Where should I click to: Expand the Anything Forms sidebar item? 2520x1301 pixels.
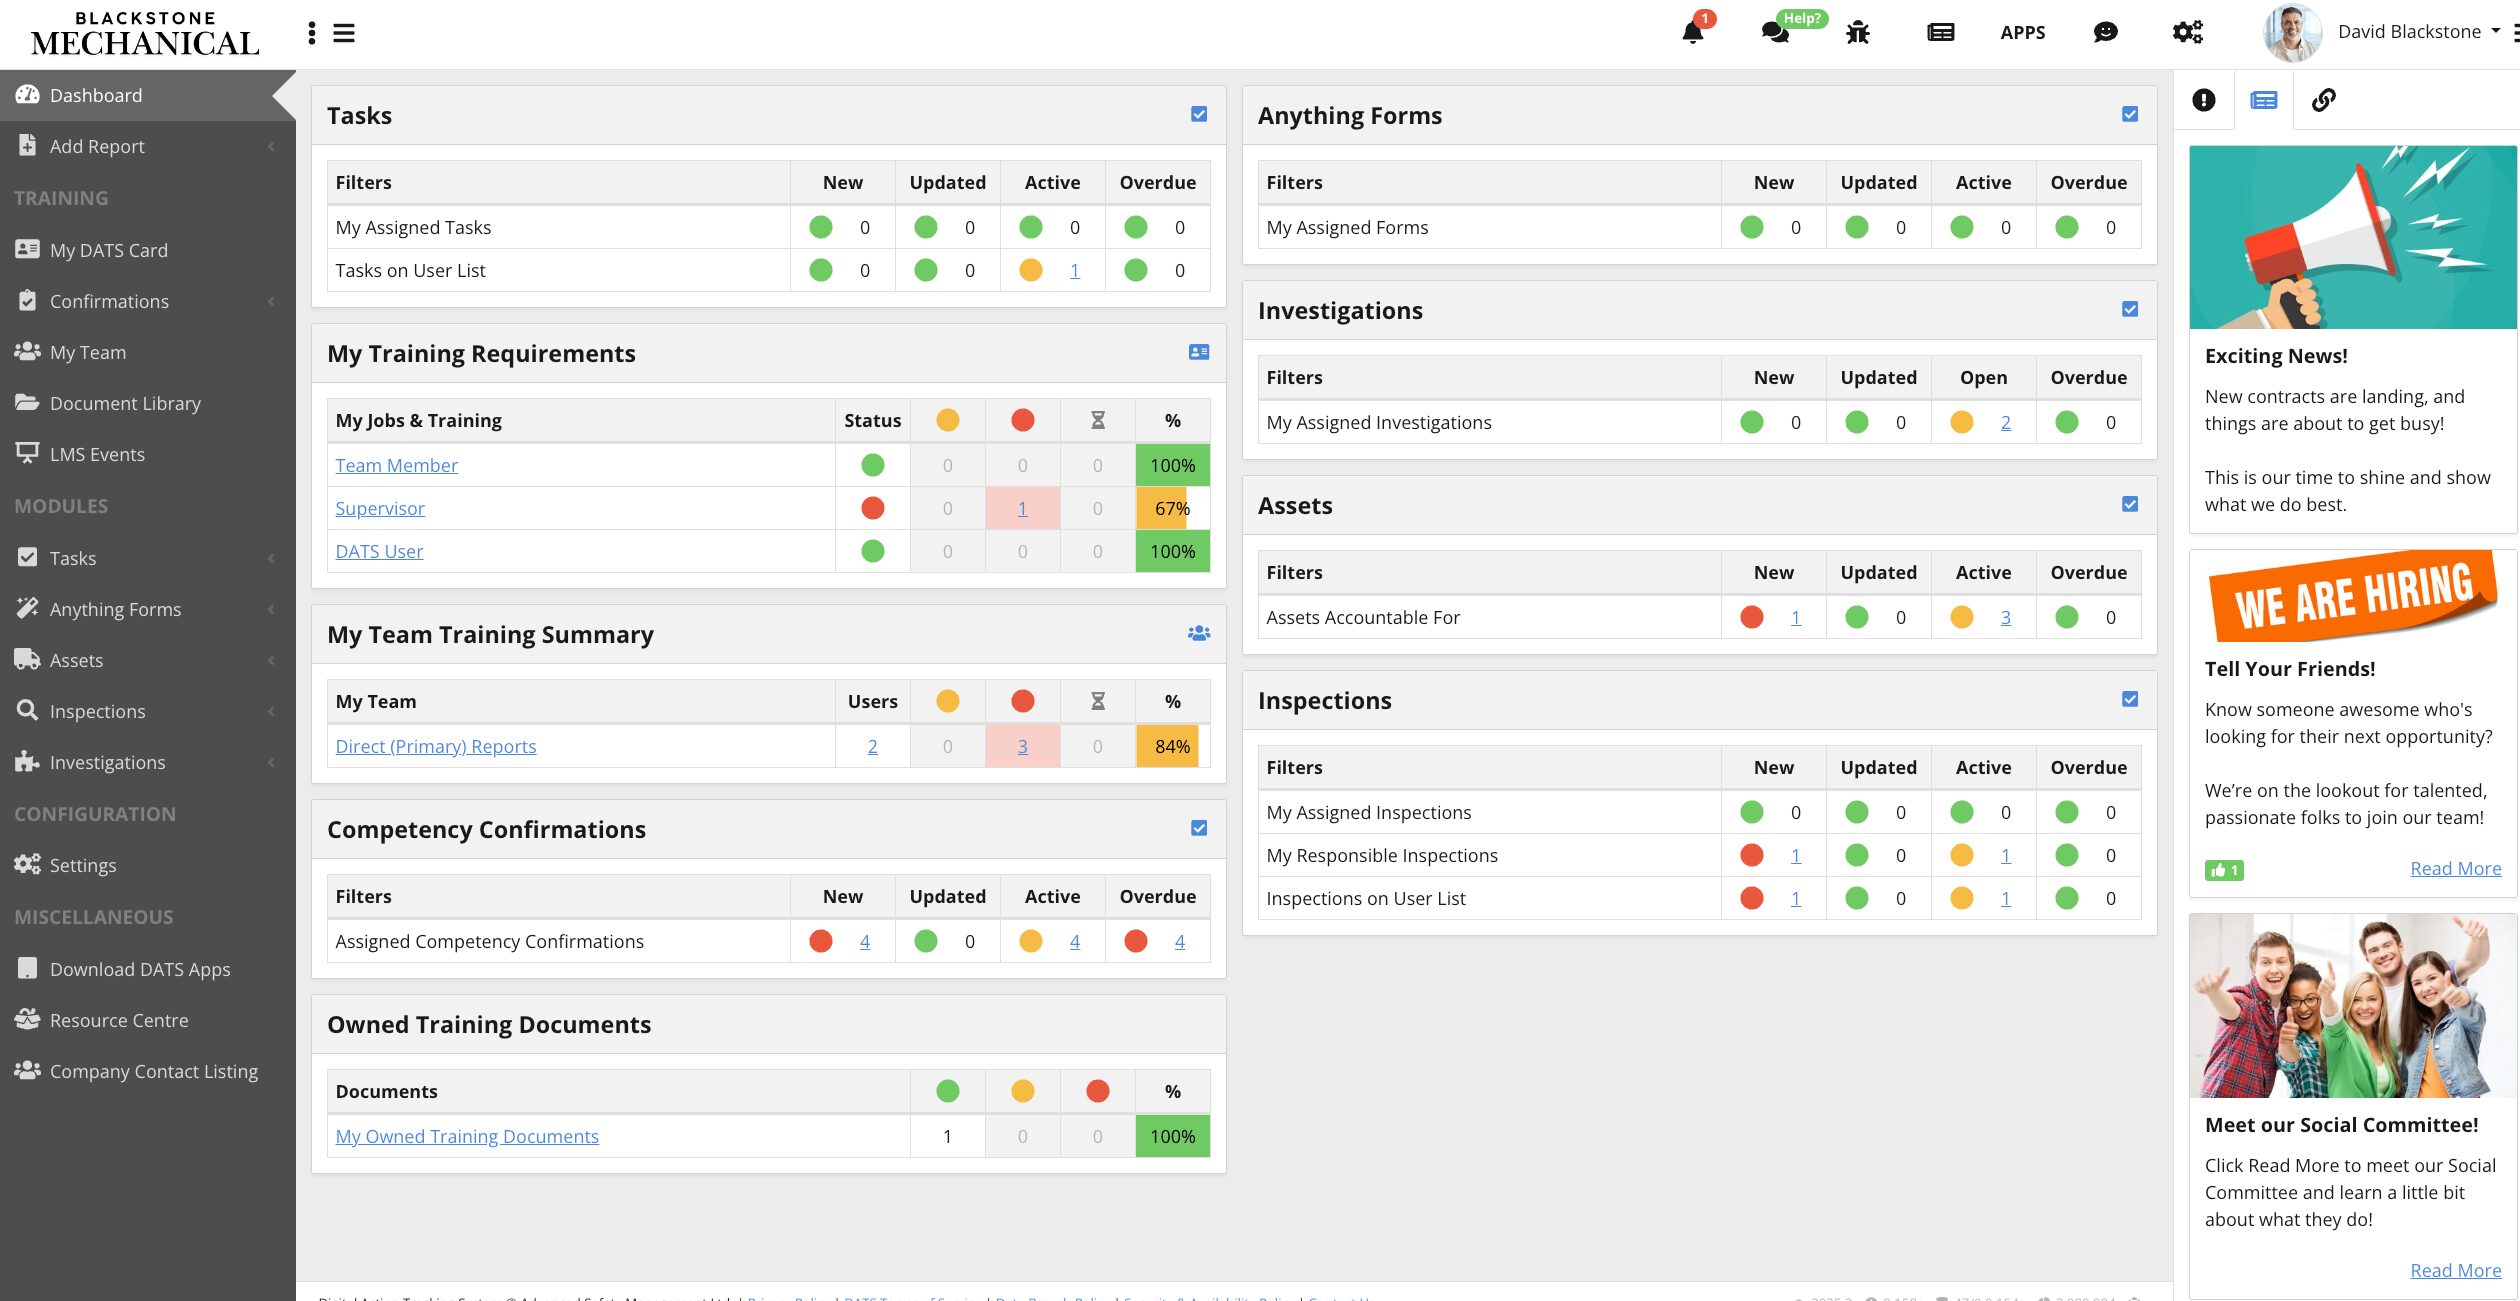(115, 609)
